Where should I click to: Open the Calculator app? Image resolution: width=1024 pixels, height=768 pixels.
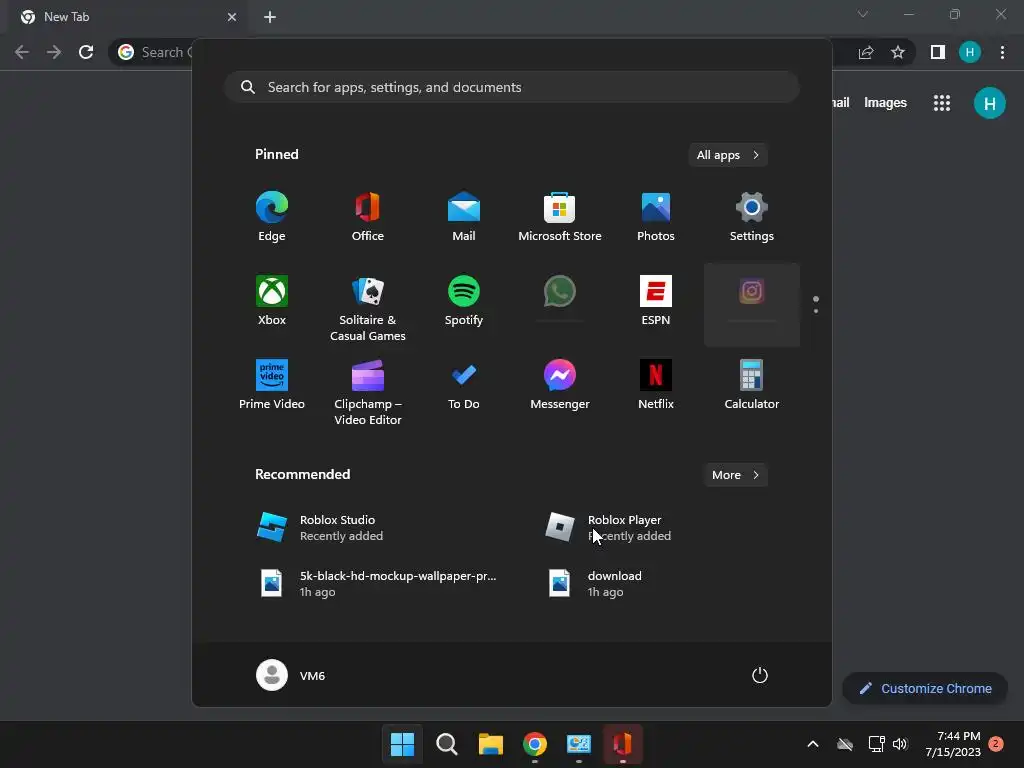tap(752, 385)
